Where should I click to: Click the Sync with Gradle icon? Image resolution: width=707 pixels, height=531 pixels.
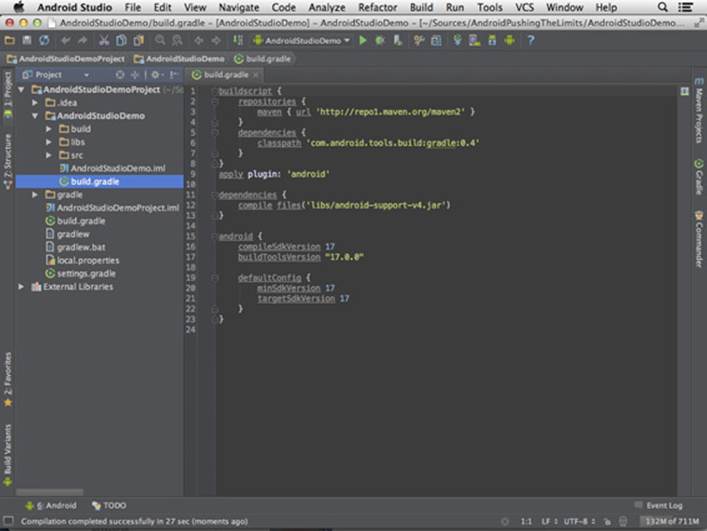tap(458, 41)
